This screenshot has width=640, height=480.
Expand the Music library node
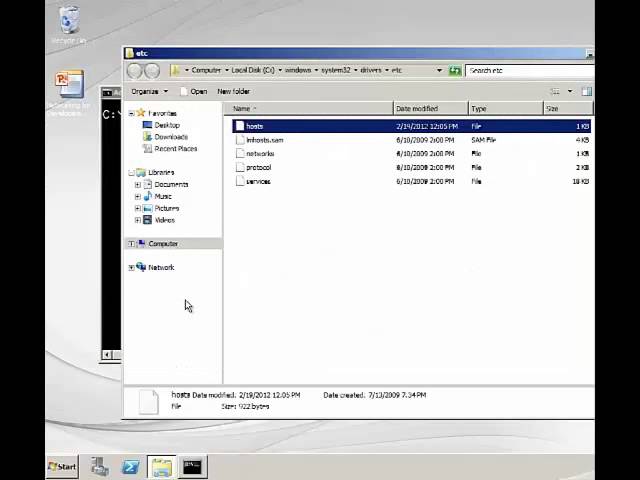point(138,197)
